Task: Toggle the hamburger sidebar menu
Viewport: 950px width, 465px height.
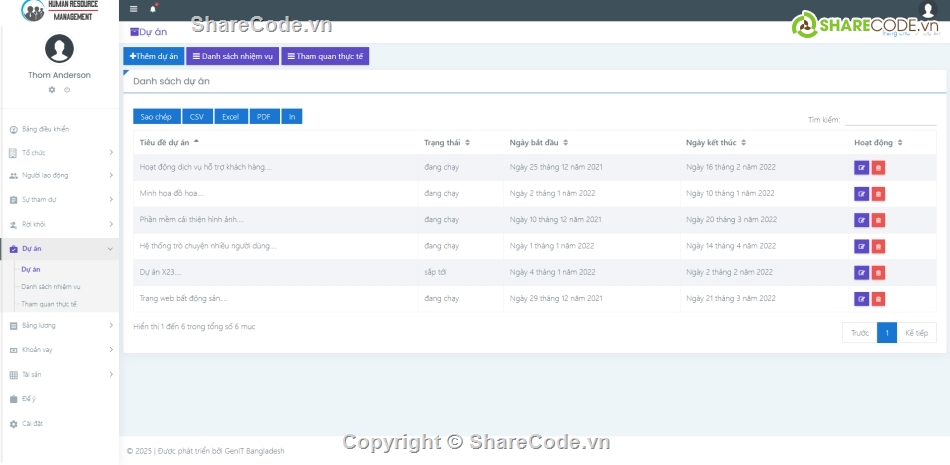Action: coord(134,9)
